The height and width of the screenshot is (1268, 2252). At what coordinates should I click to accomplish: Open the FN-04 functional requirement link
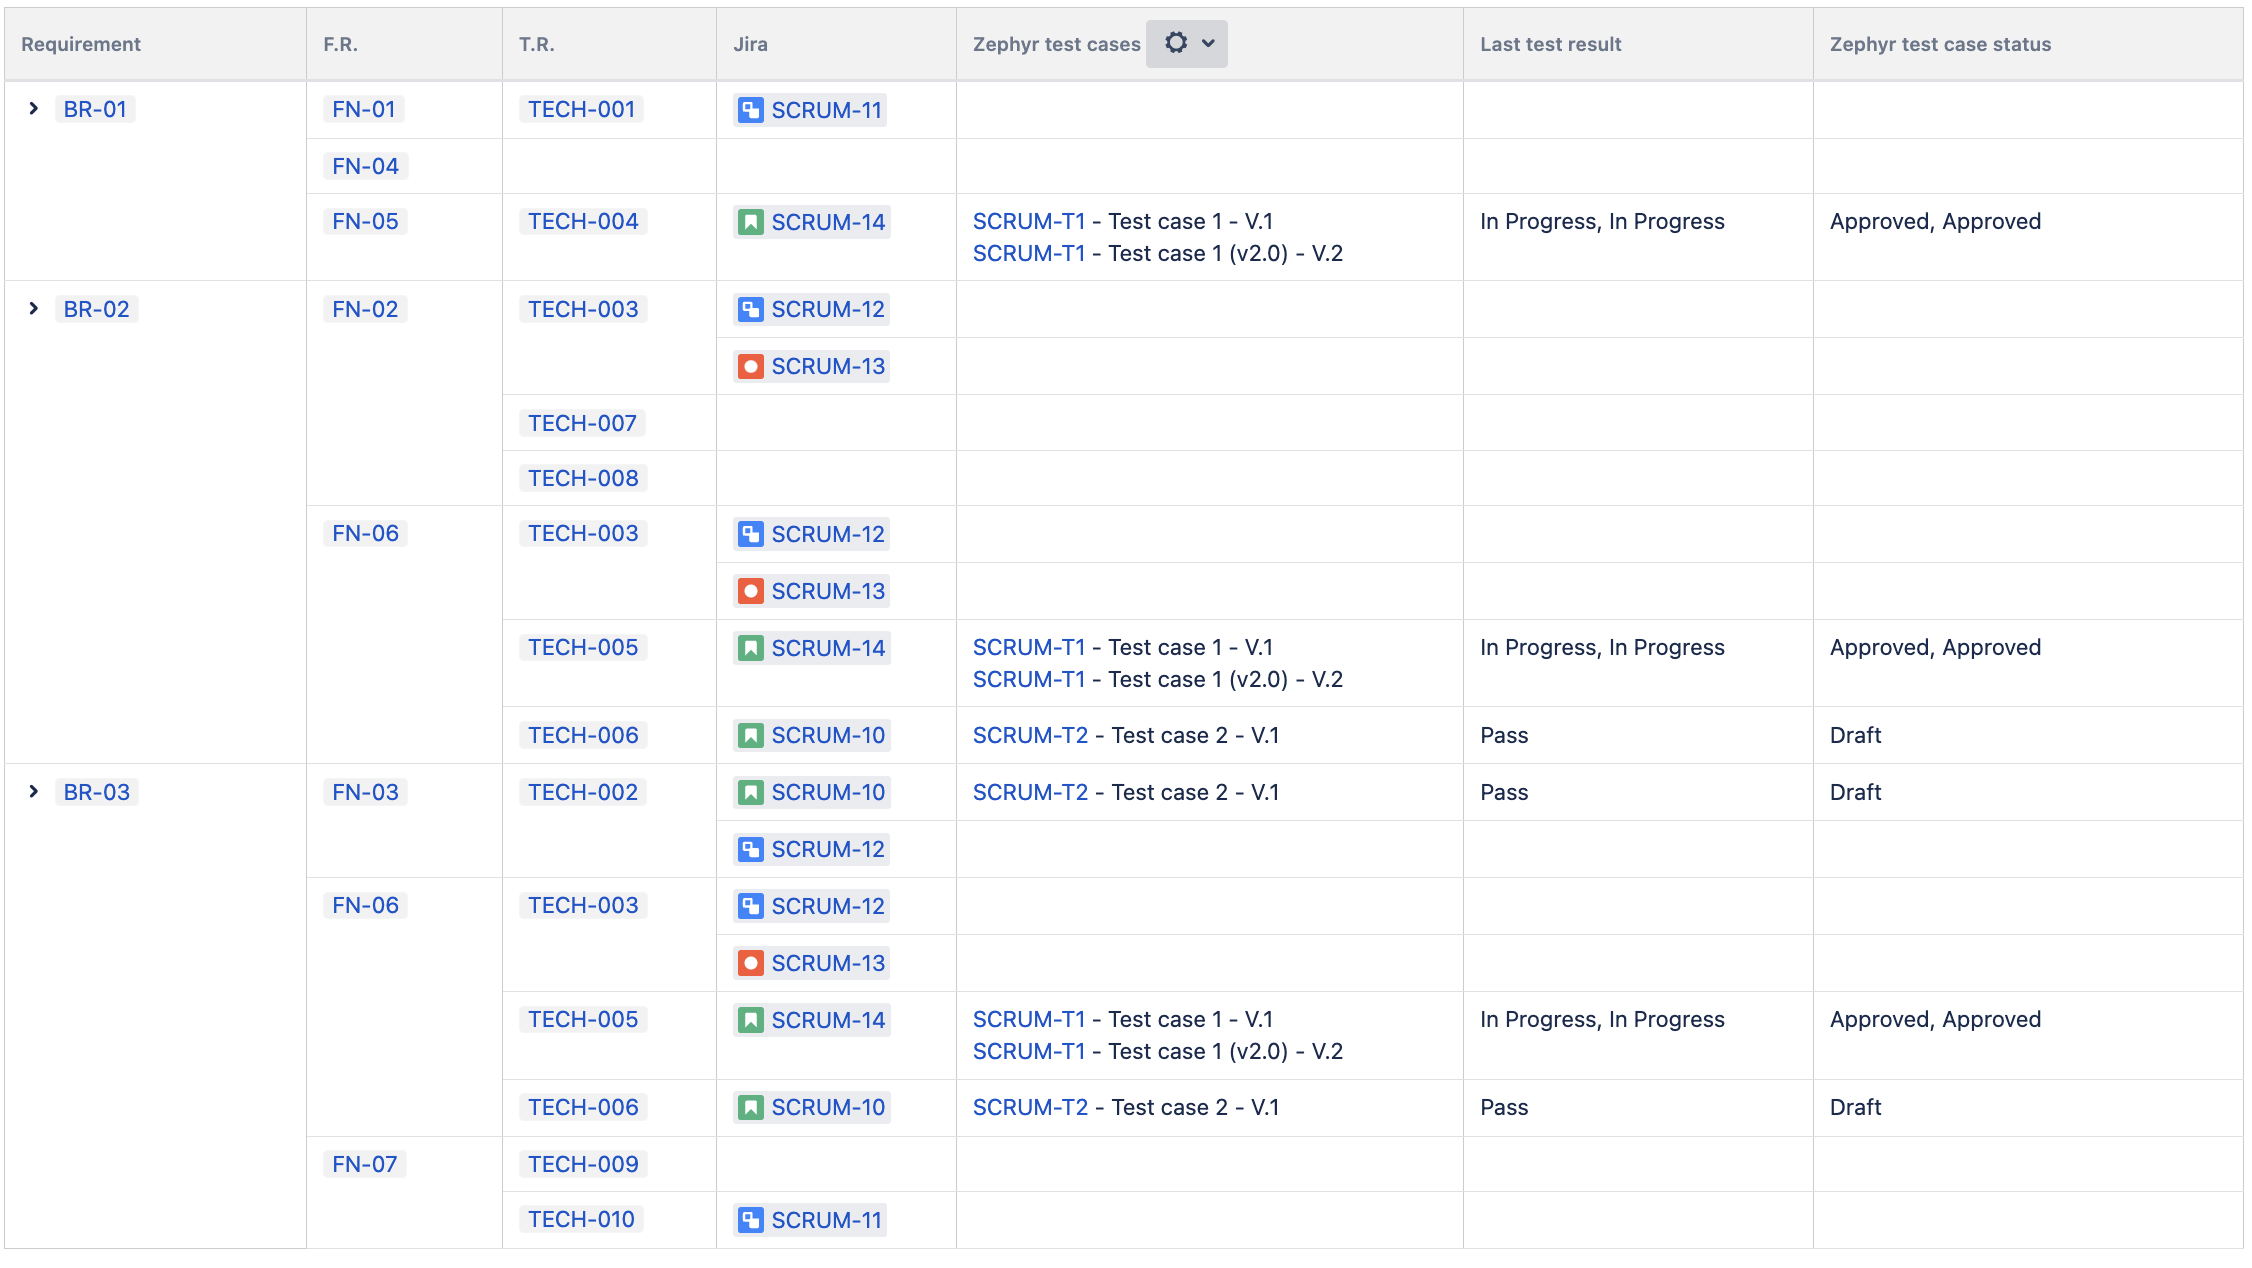click(365, 166)
